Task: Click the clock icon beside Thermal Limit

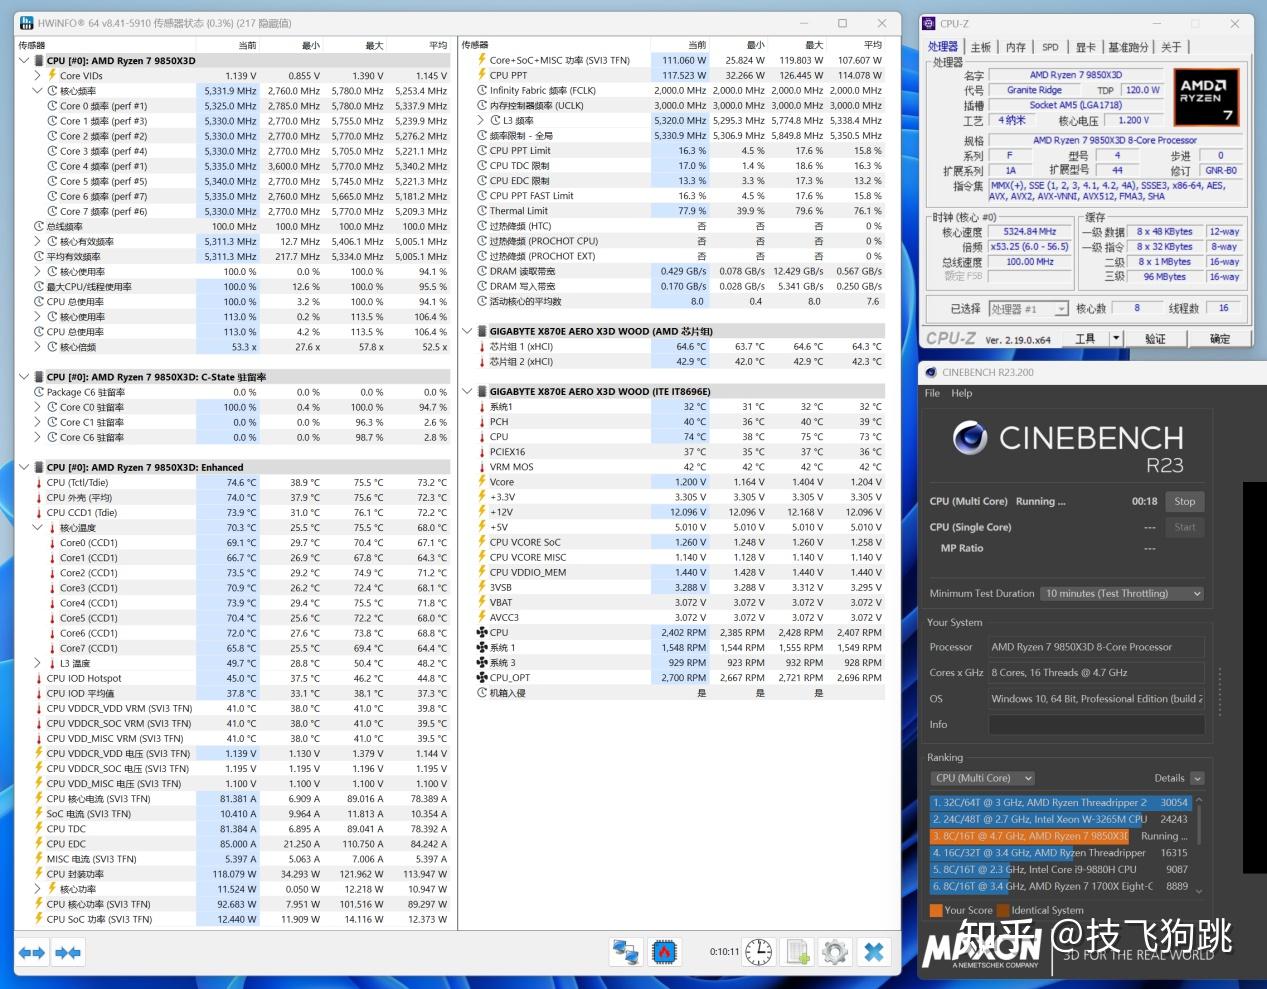Action: click(482, 211)
